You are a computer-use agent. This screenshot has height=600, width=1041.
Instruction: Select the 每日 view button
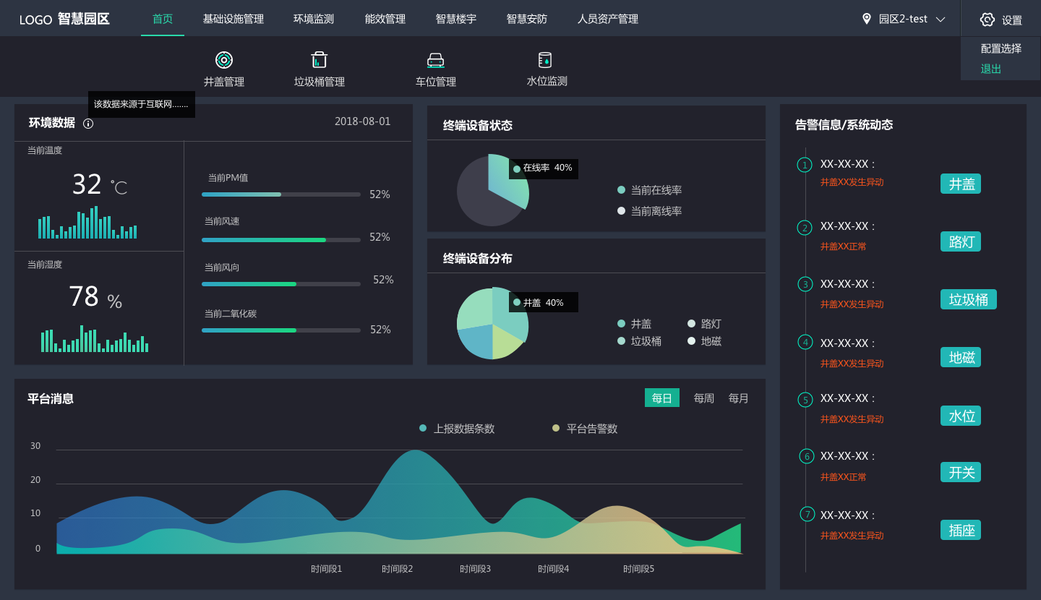tap(662, 398)
